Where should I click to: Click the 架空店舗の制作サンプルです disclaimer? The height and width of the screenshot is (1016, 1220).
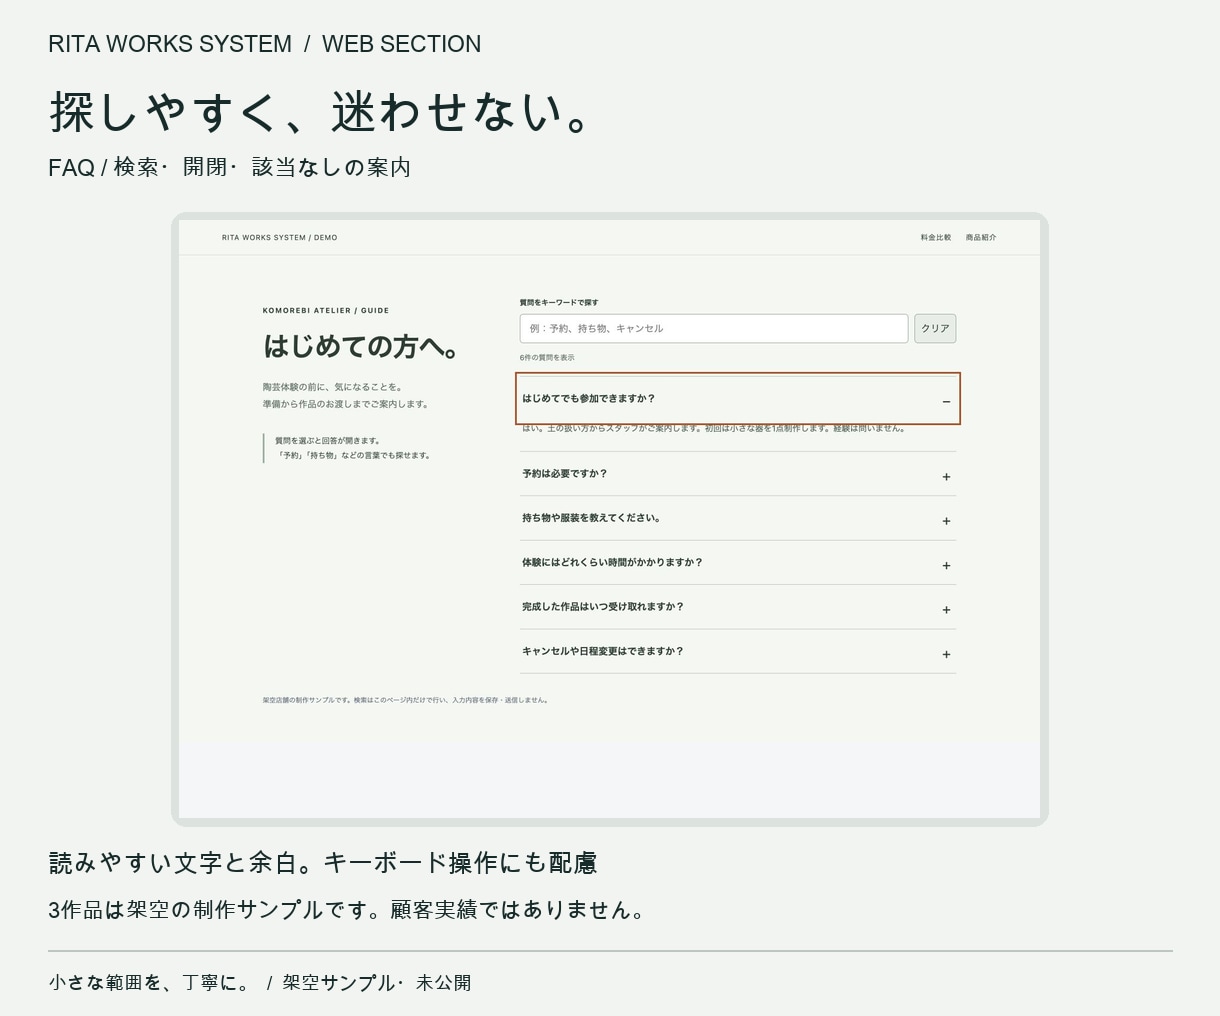click(x=406, y=700)
